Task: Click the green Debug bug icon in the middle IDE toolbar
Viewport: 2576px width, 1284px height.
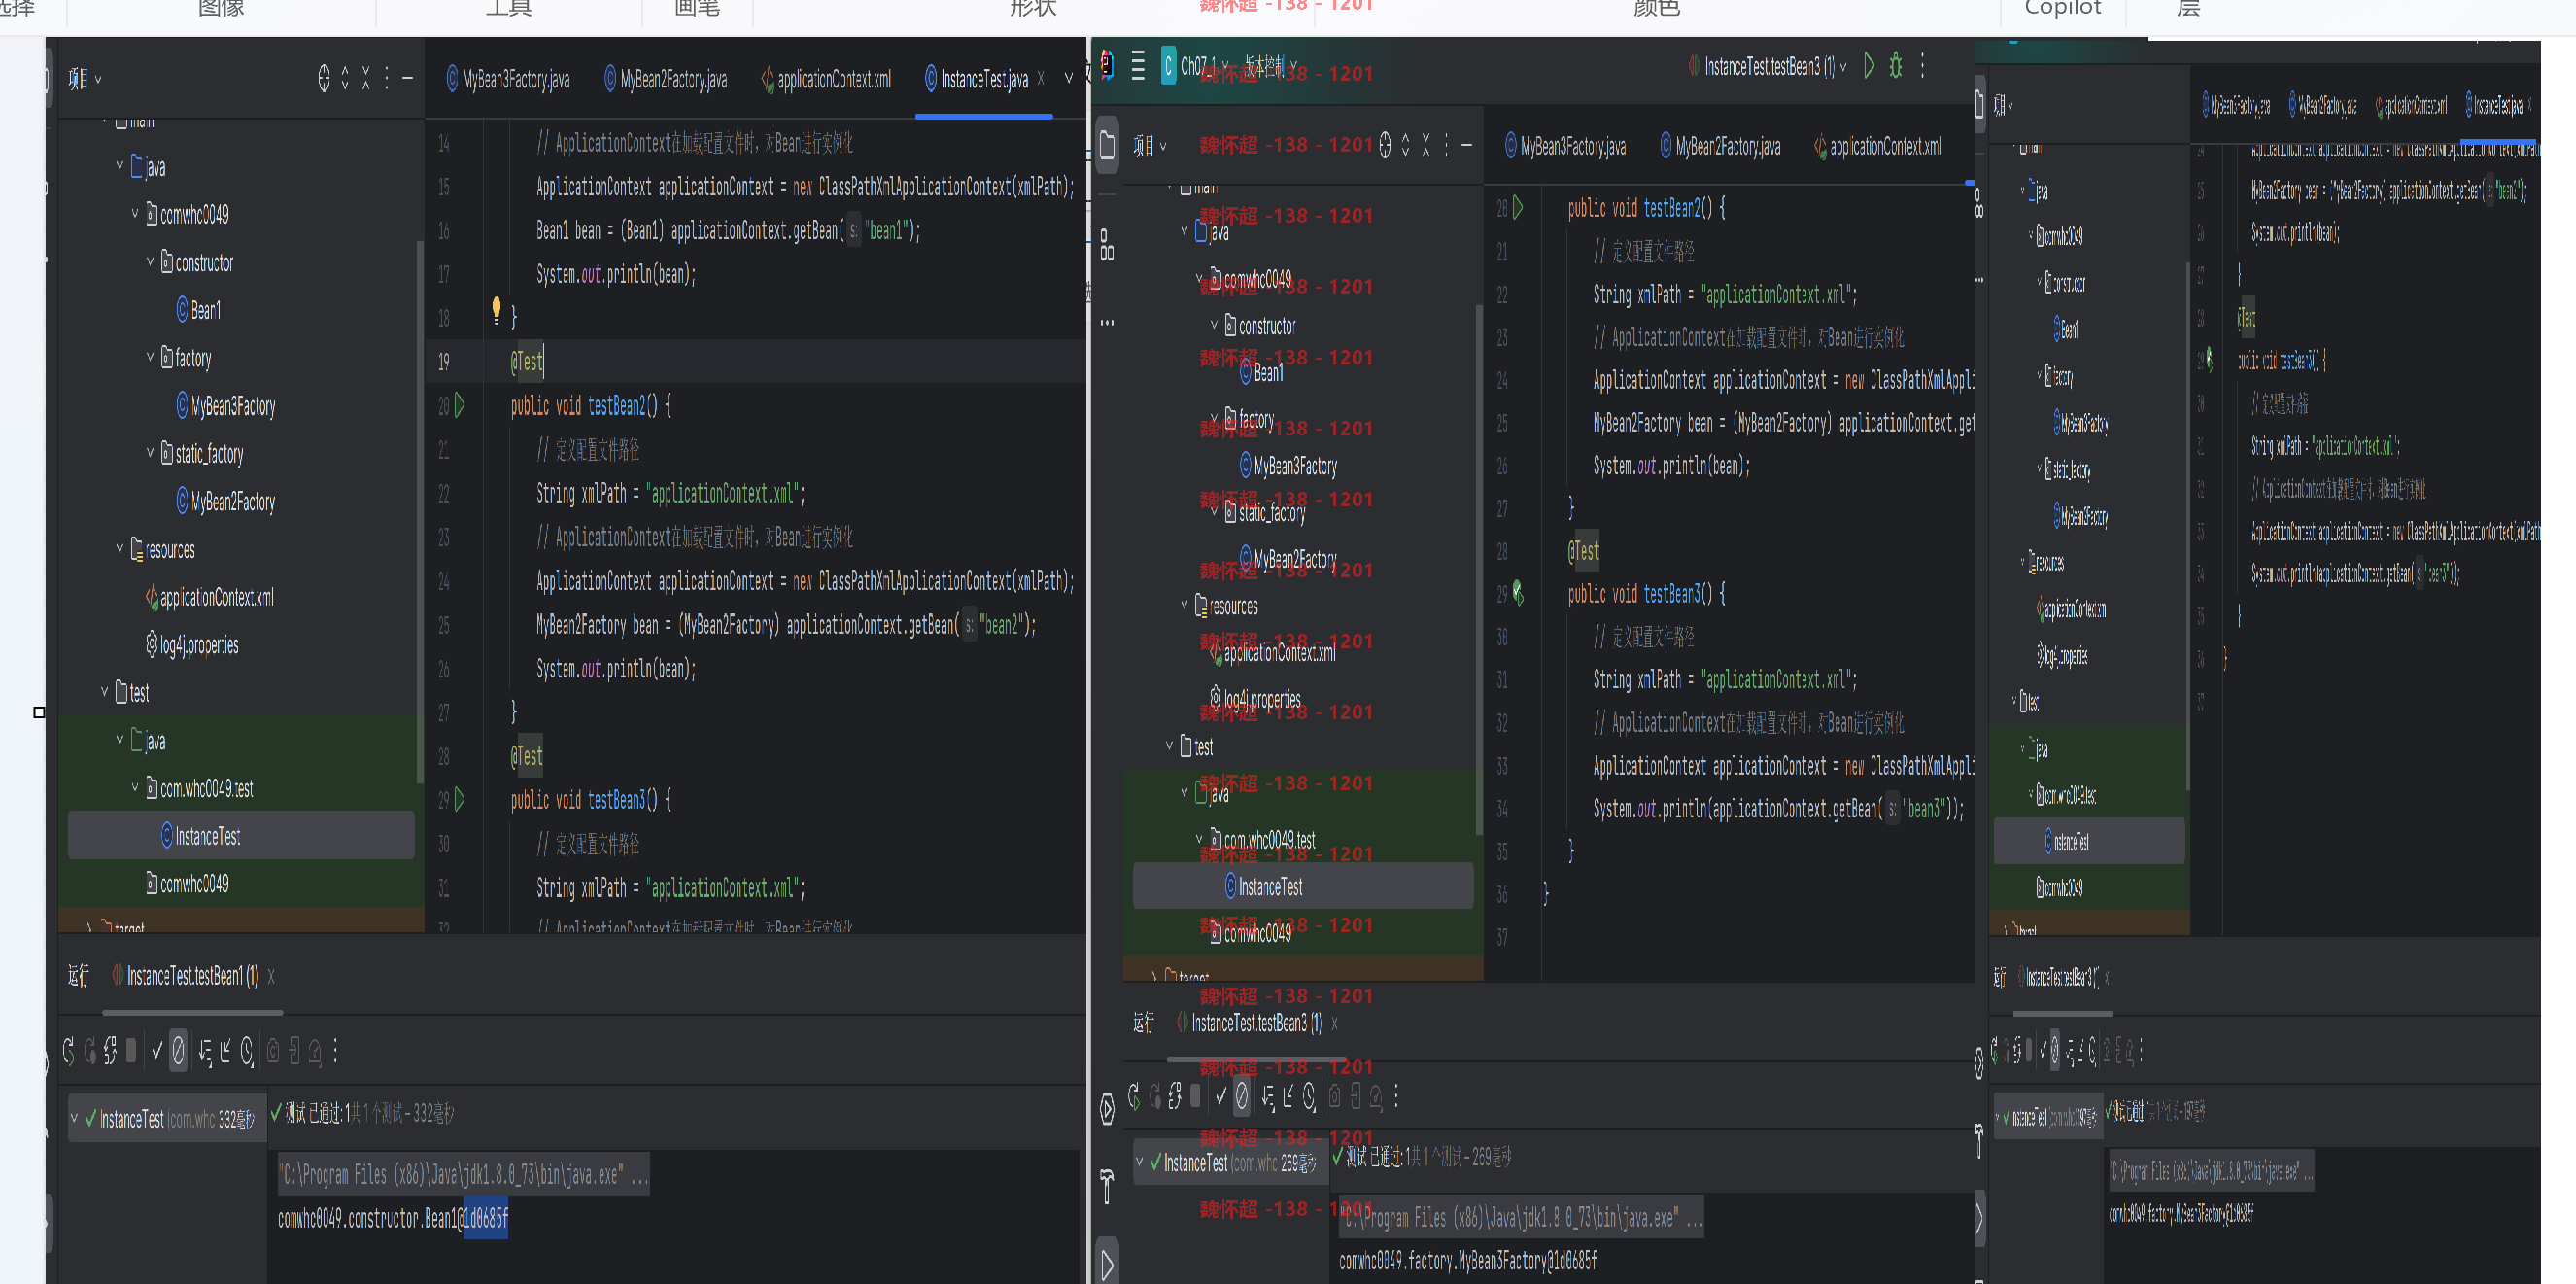Action: point(1895,66)
